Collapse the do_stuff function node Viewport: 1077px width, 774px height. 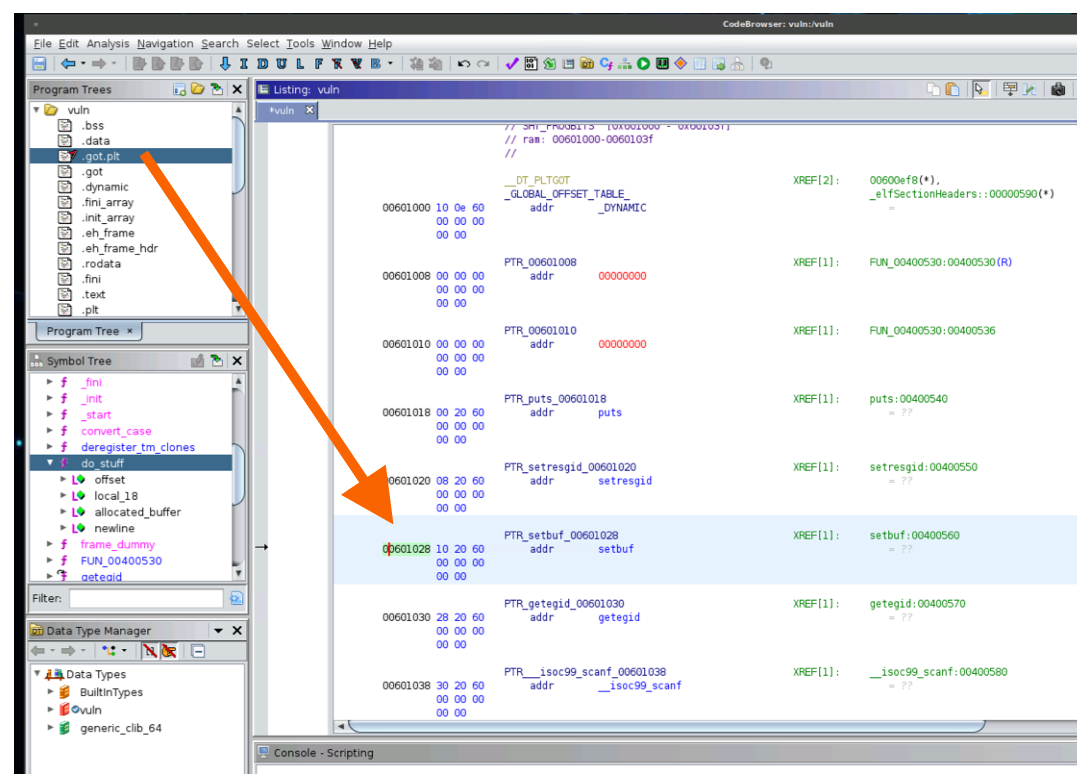50,464
